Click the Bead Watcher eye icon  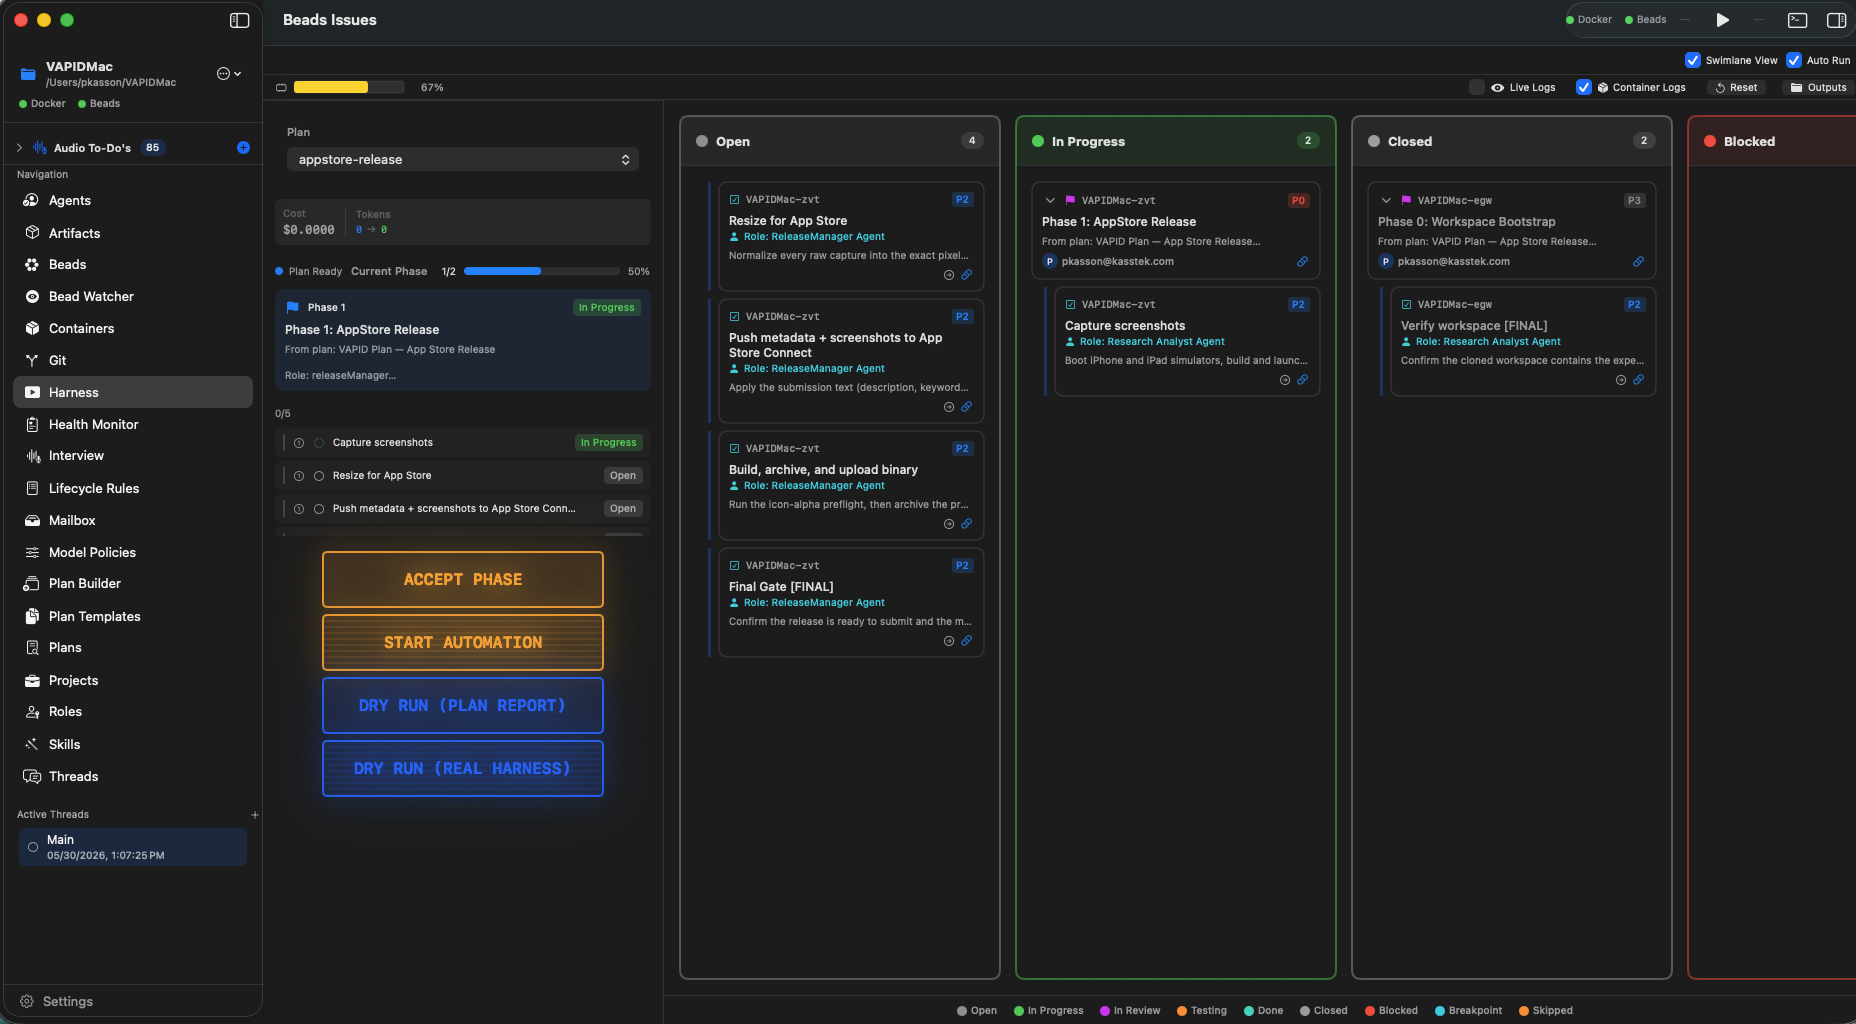click(32, 296)
